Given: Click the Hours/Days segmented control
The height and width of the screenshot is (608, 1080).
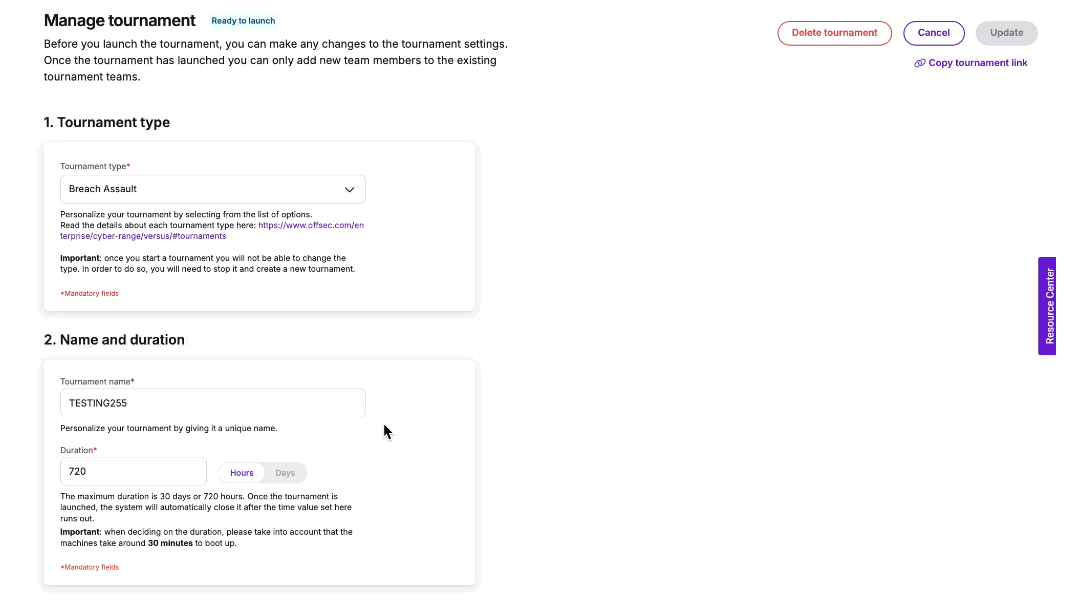Looking at the screenshot, I should click(x=262, y=472).
